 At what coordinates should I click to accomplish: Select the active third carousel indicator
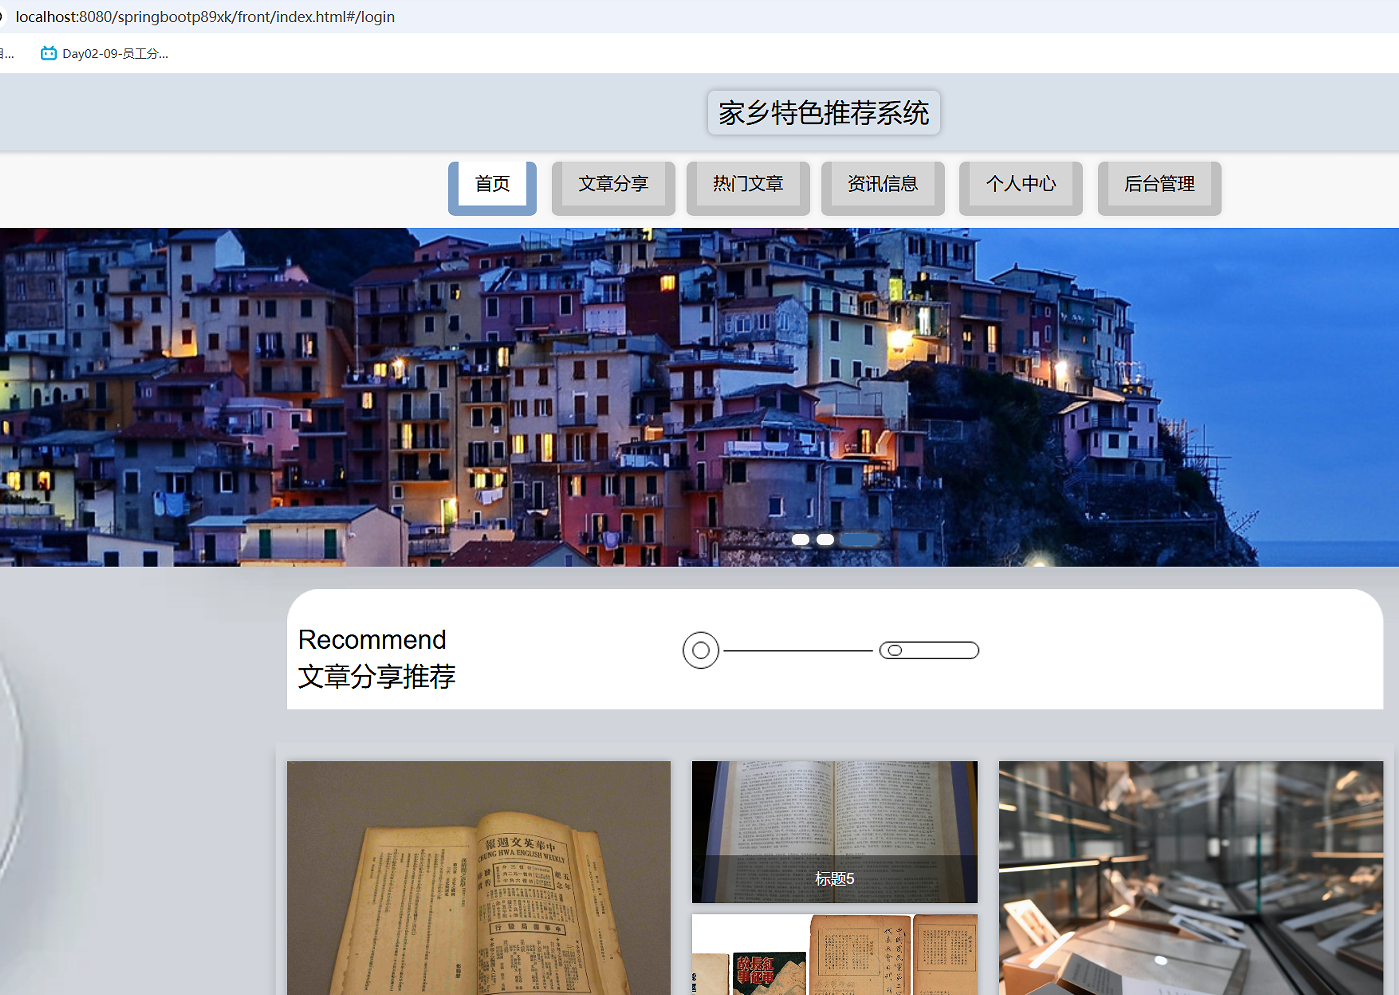coord(860,539)
